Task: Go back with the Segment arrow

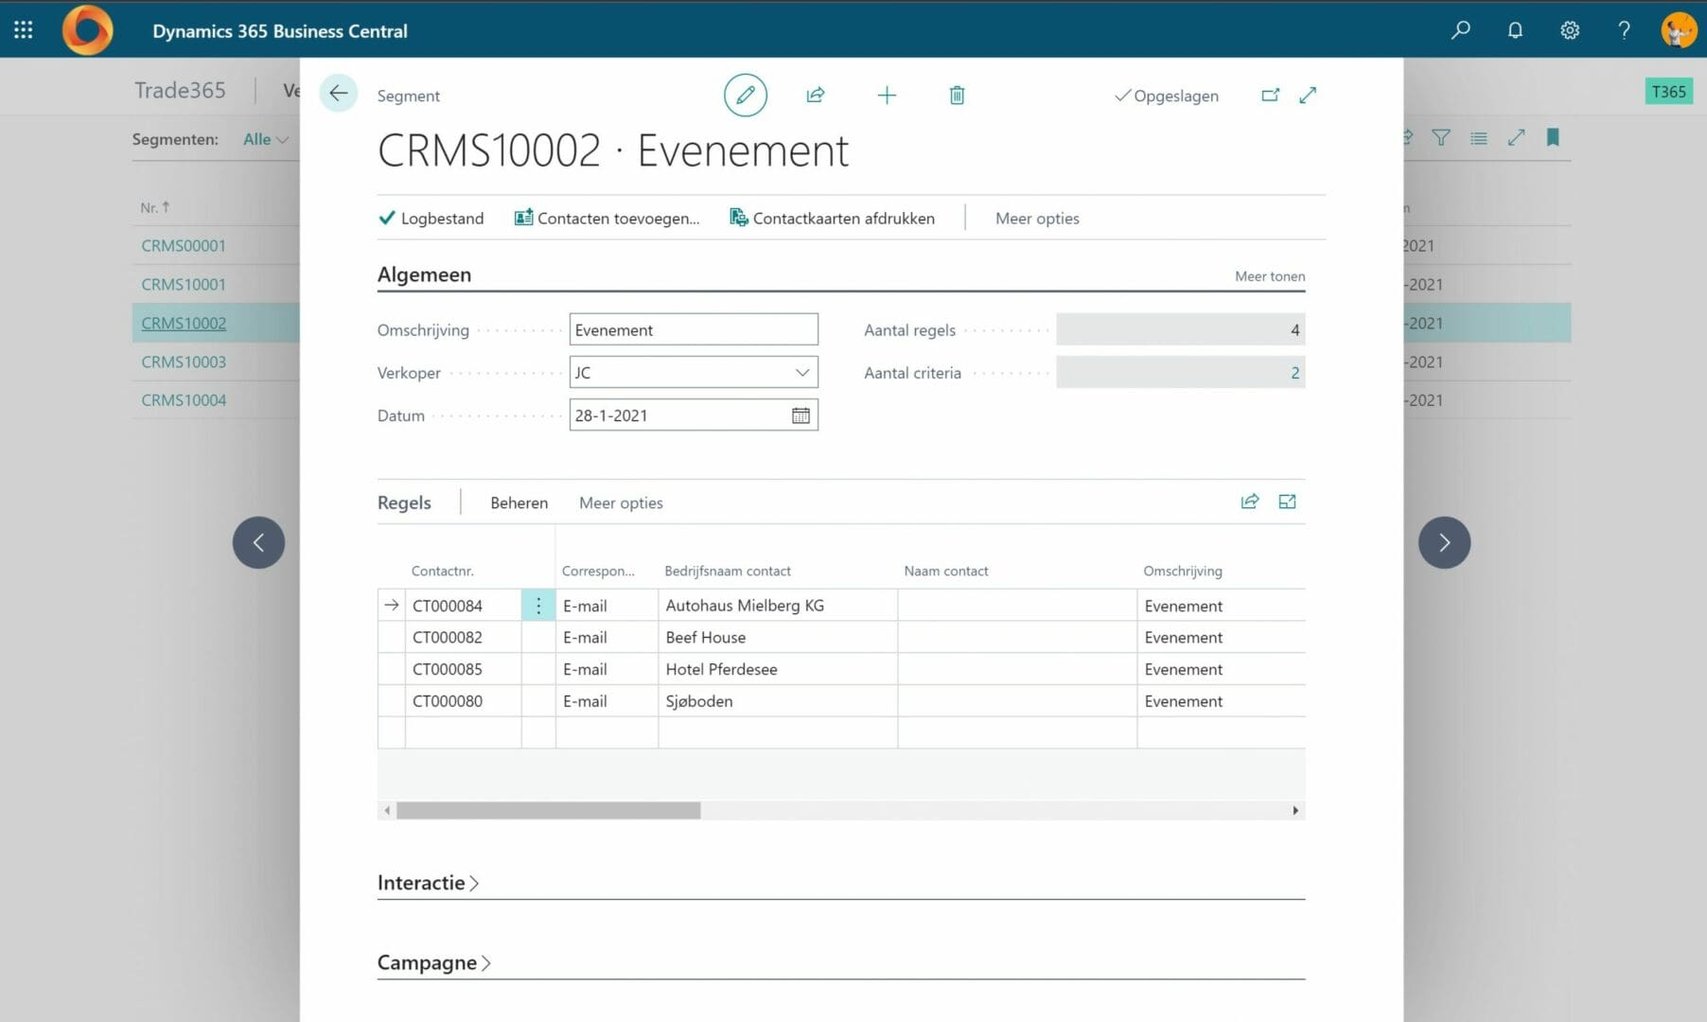Action: [x=338, y=94]
